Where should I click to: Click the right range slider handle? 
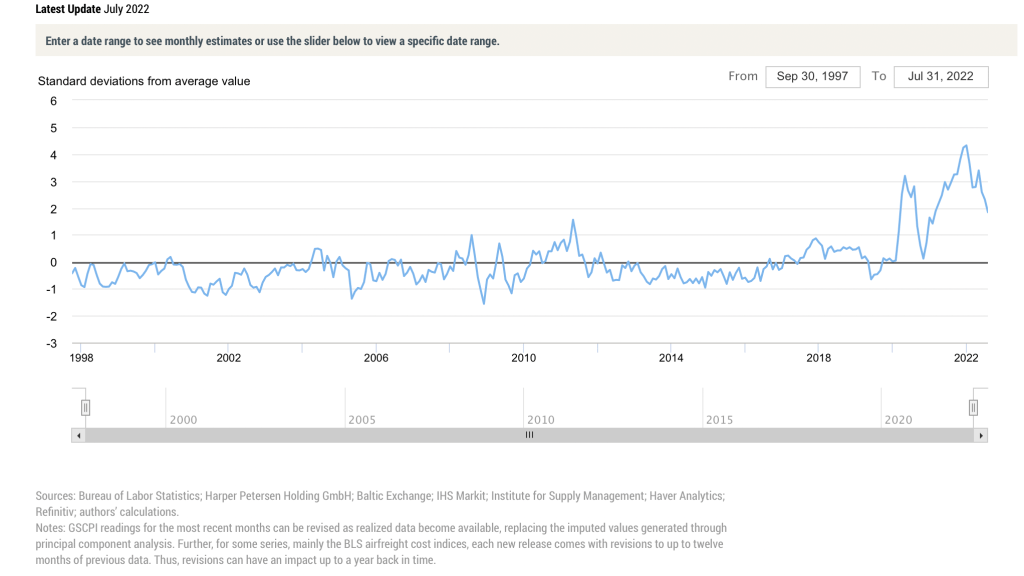click(973, 407)
